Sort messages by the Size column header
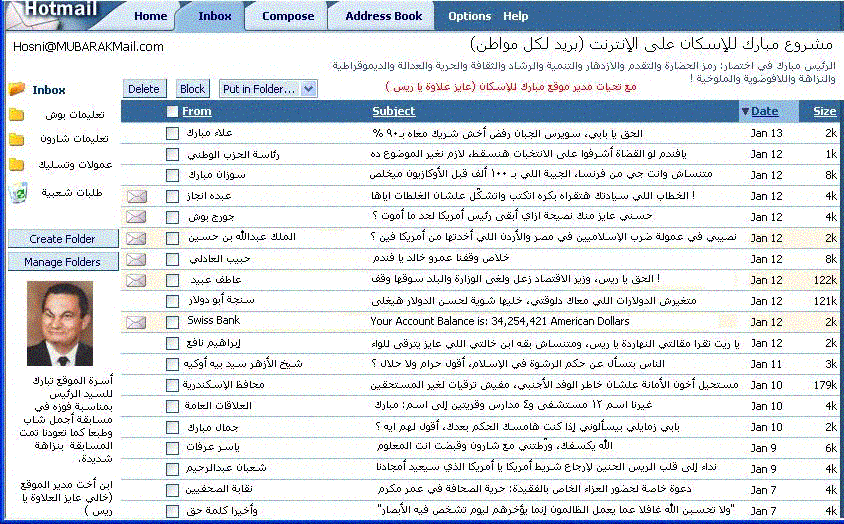 [x=825, y=111]
